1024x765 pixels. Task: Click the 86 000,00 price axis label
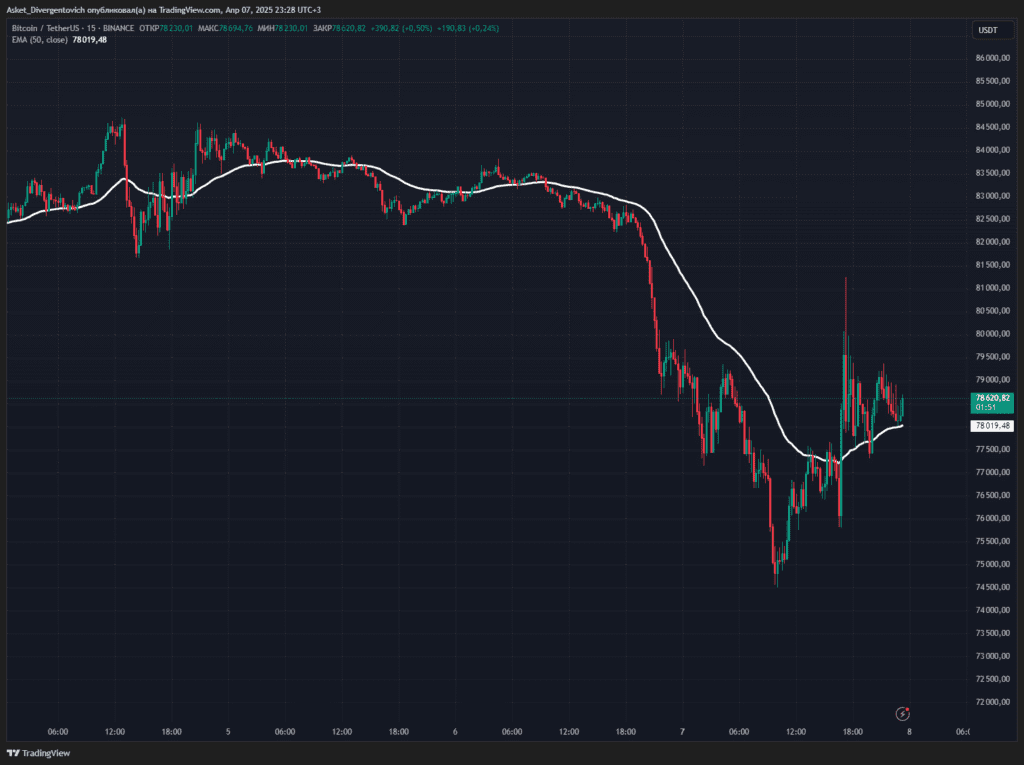(992, 58)
